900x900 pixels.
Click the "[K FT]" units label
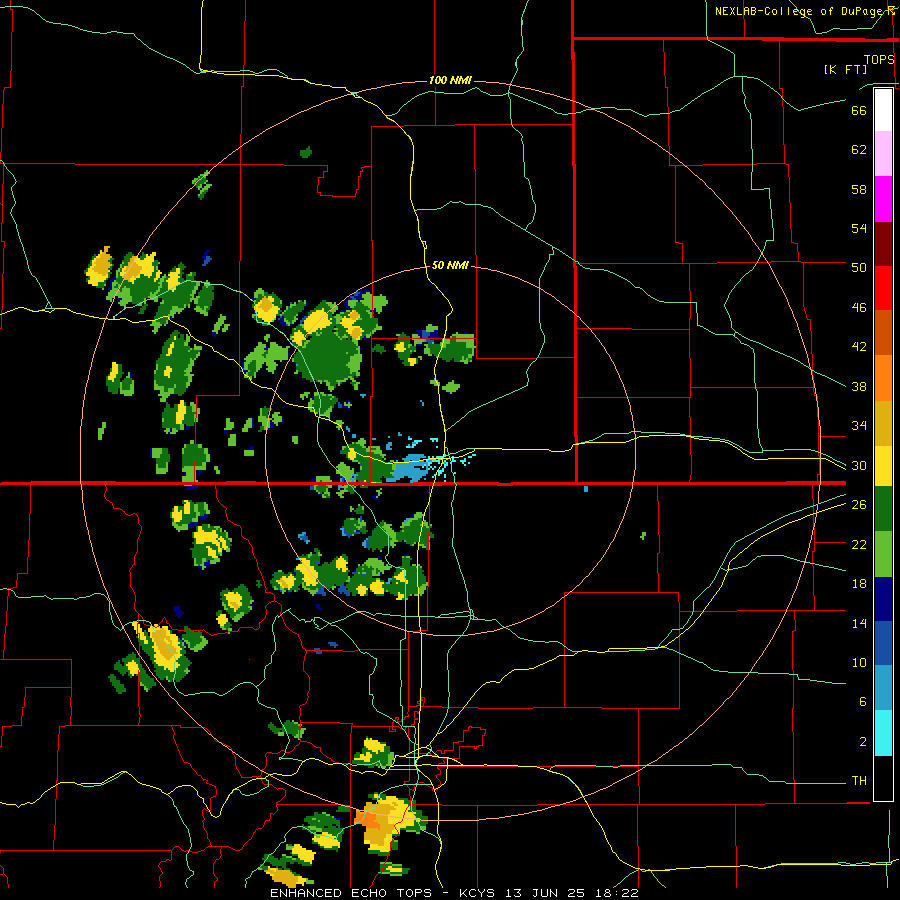(x=845, y=69)
